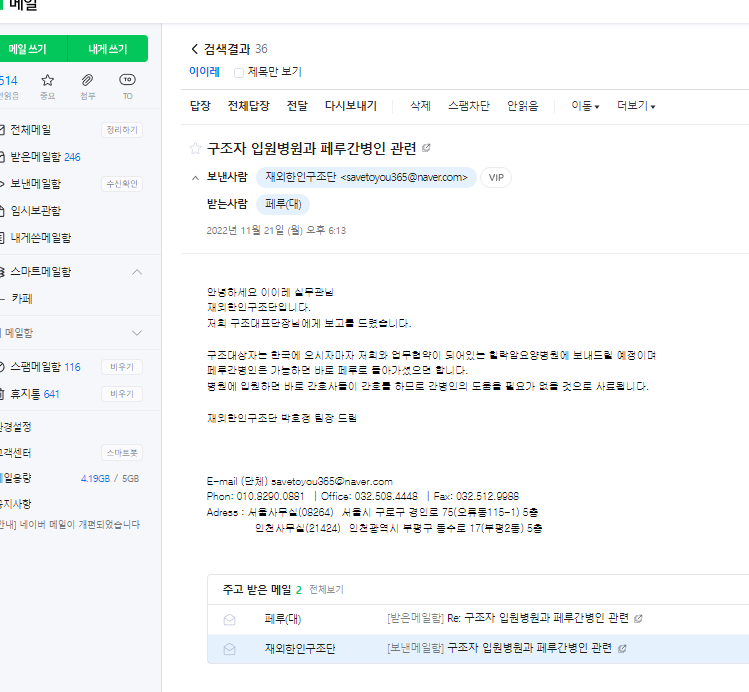Mark mail as 안읽음 unread
Image resolution: width=749 pixels, height=692 pixels.
click(x=523, y=106)
